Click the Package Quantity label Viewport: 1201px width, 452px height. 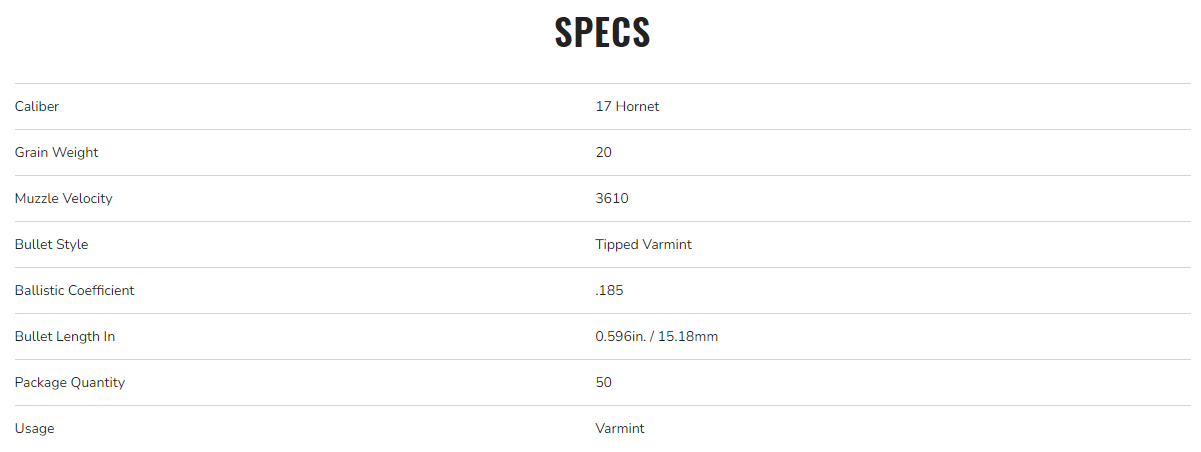click(x=70, y=382)
